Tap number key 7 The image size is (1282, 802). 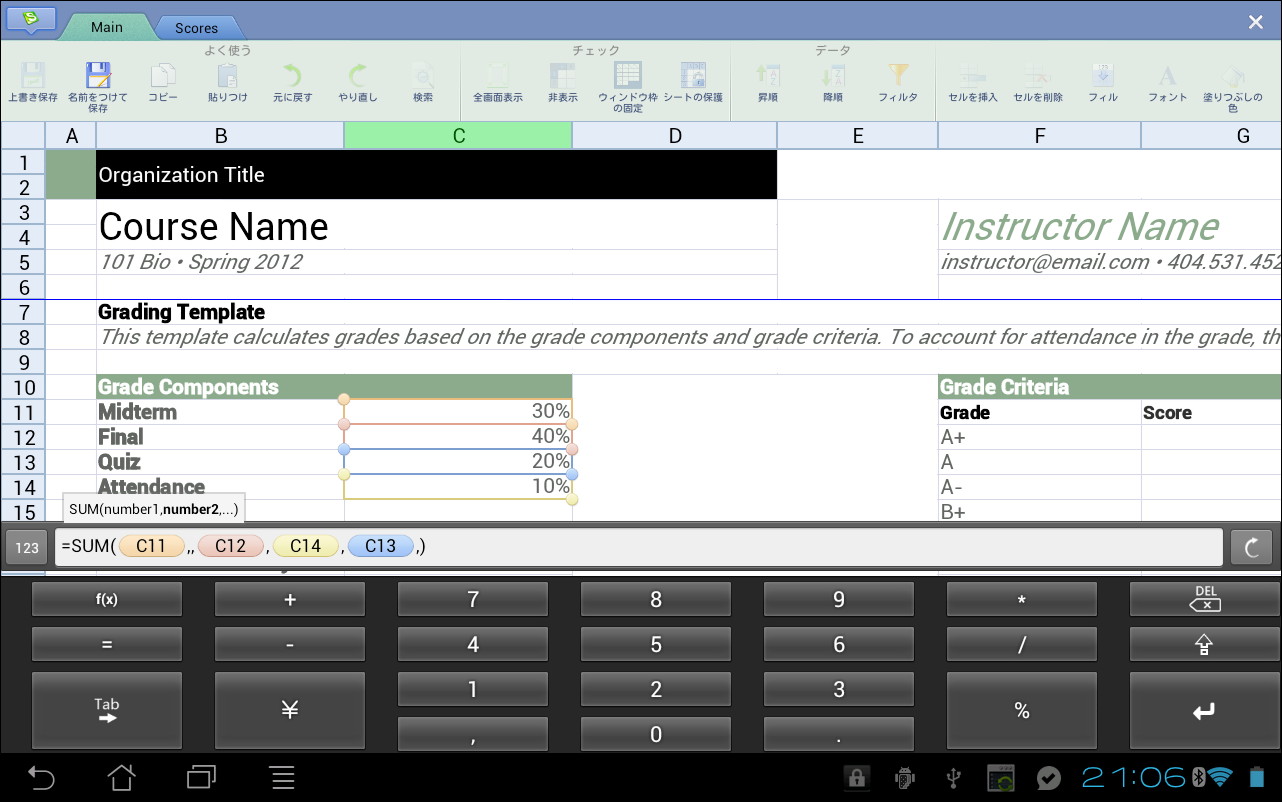tap(473, 599)
